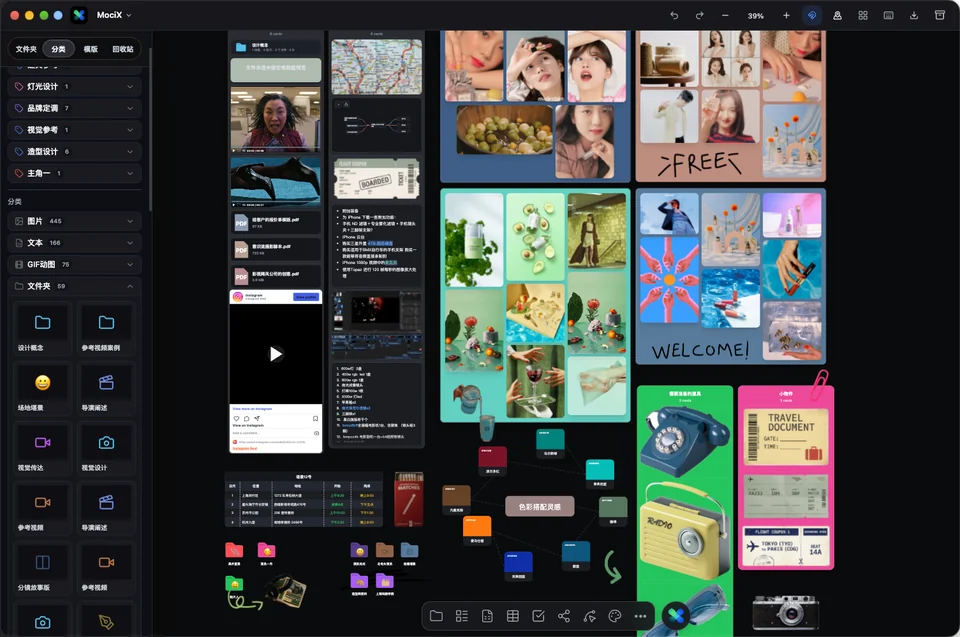Insert a table from the bottom toolbar
The height and width of the screenshot is (637, 960).
pyautogui.click(x=513, y=616)
